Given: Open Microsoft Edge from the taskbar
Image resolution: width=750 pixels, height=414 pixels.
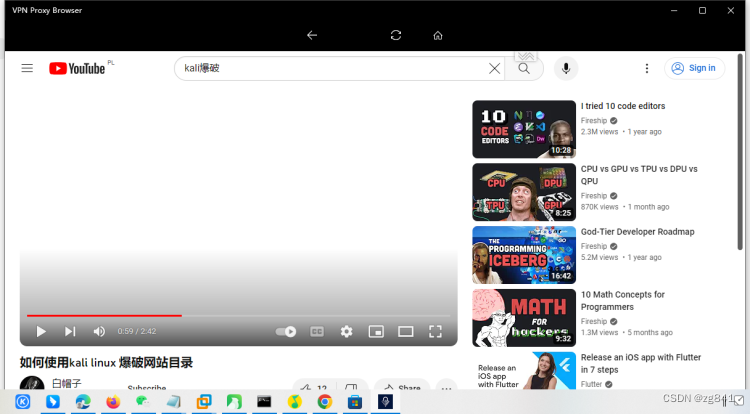Looking at the screenshot, I should point(83,402).
